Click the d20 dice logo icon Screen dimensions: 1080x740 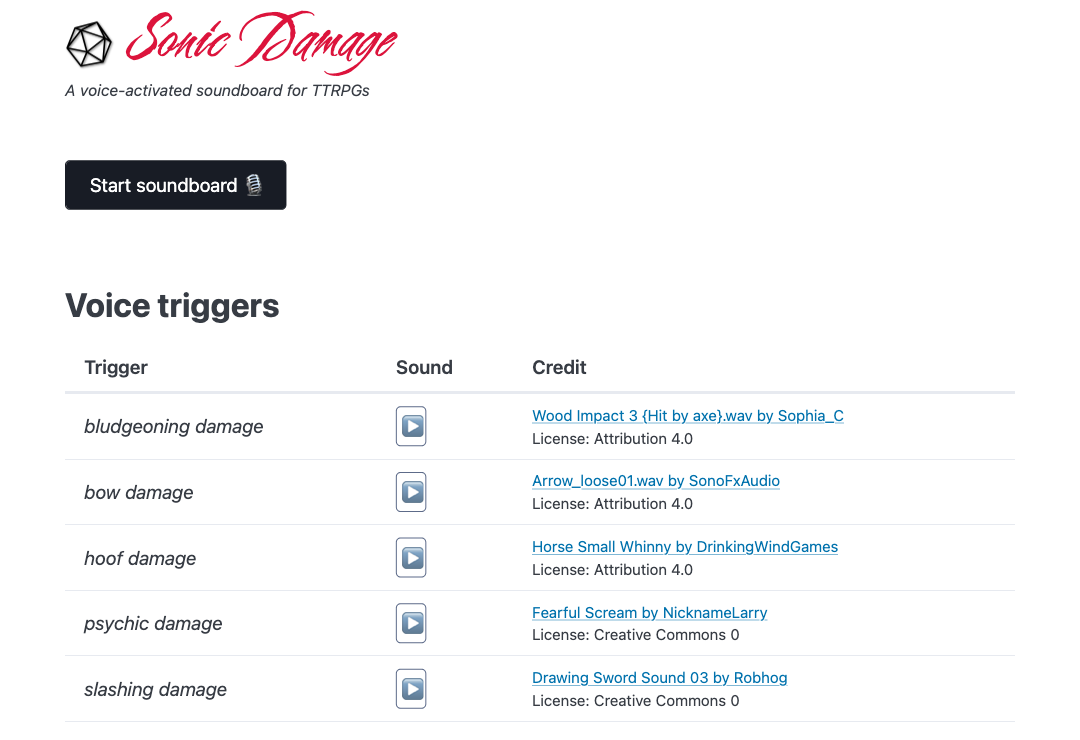[x=88, y=43]
